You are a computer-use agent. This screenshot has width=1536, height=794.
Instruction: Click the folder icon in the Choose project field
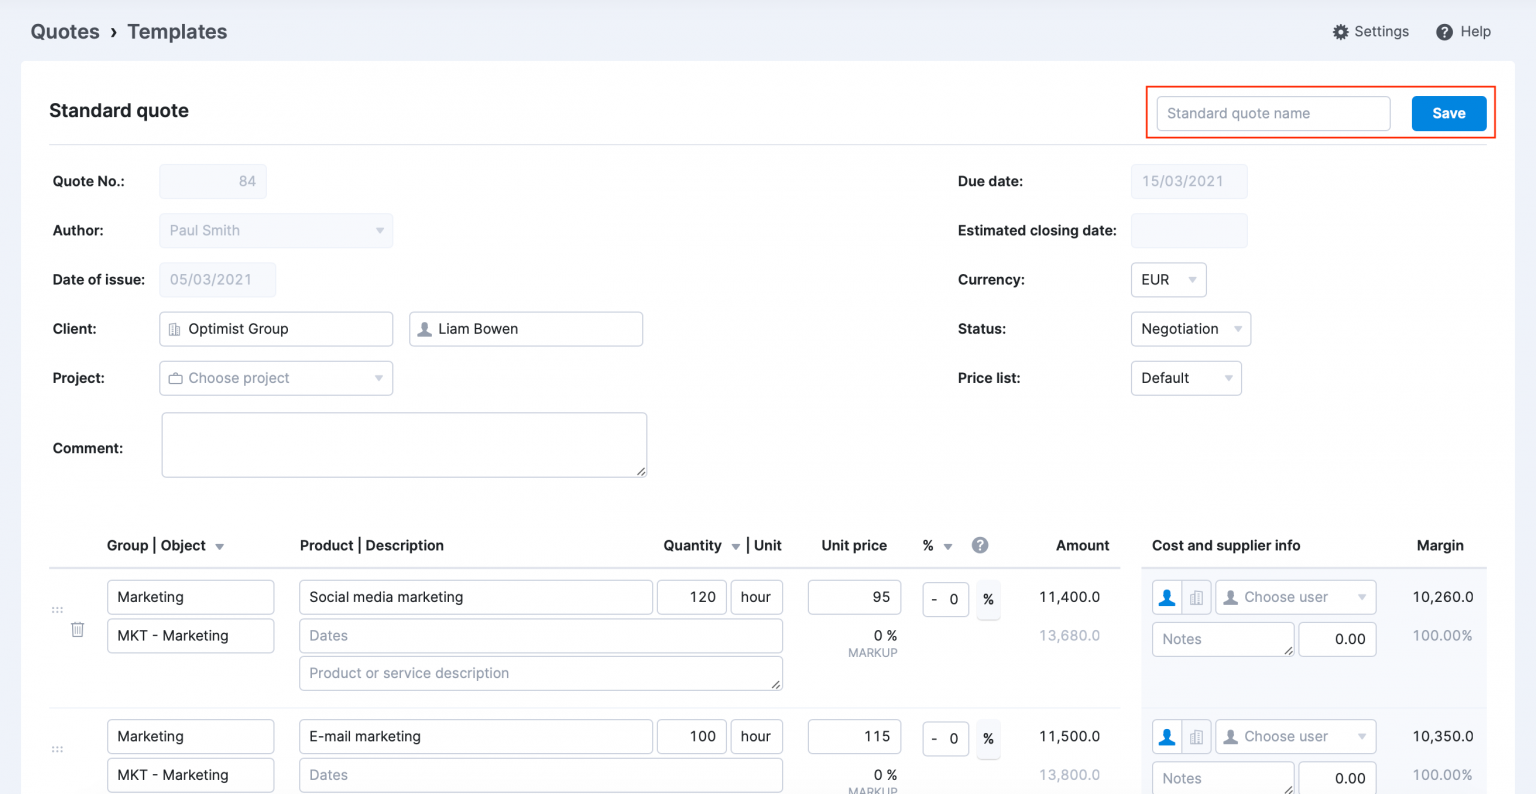(176, 378)
